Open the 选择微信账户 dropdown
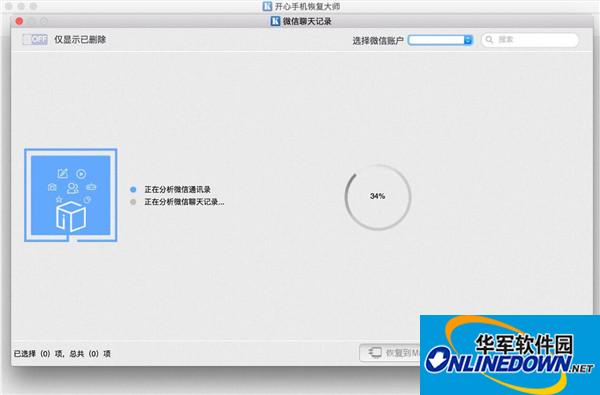 click(x=440, y=40)
